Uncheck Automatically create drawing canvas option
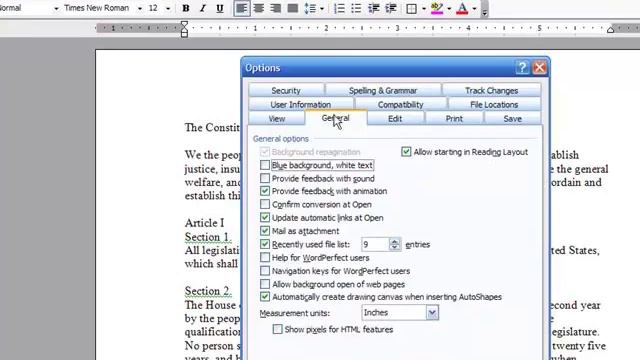 coord(265,297)
